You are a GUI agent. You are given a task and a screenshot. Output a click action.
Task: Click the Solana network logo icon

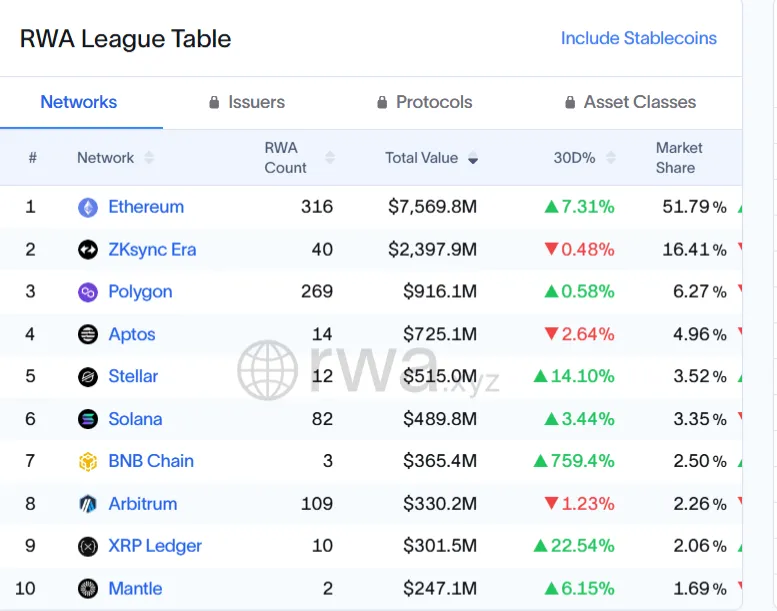click(88, 419)
